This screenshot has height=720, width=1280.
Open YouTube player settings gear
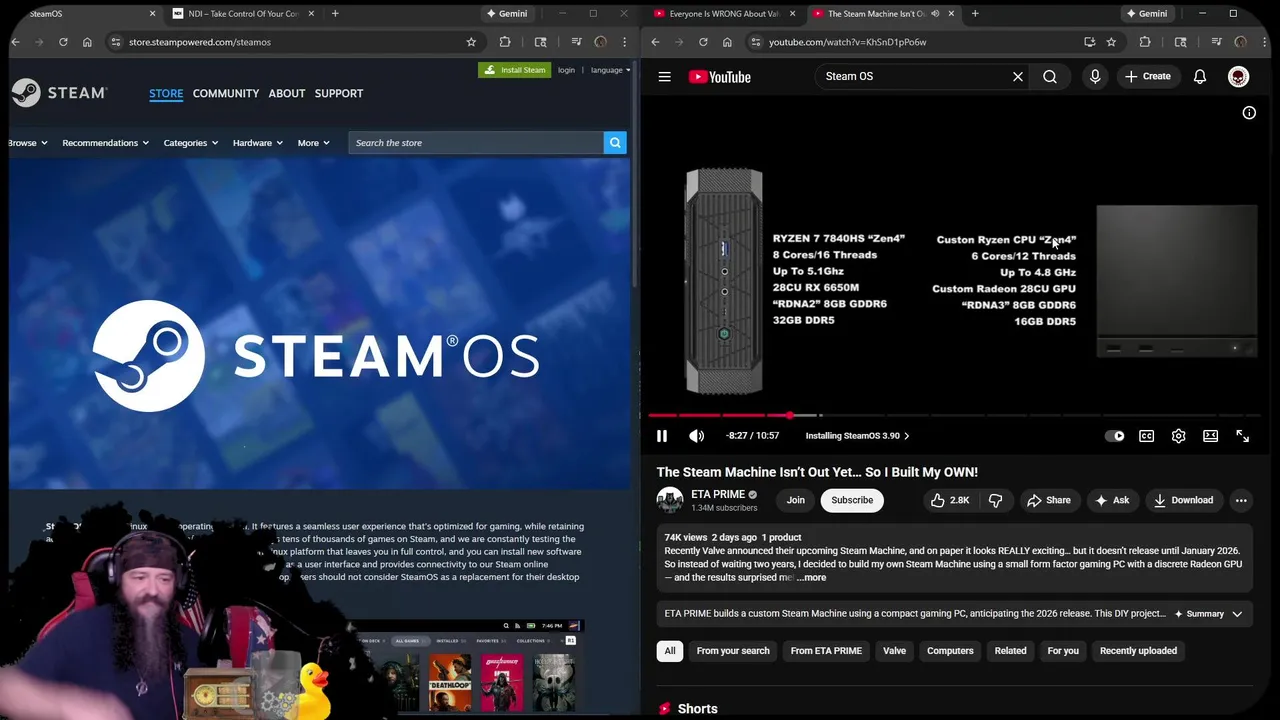[1178, 436]
